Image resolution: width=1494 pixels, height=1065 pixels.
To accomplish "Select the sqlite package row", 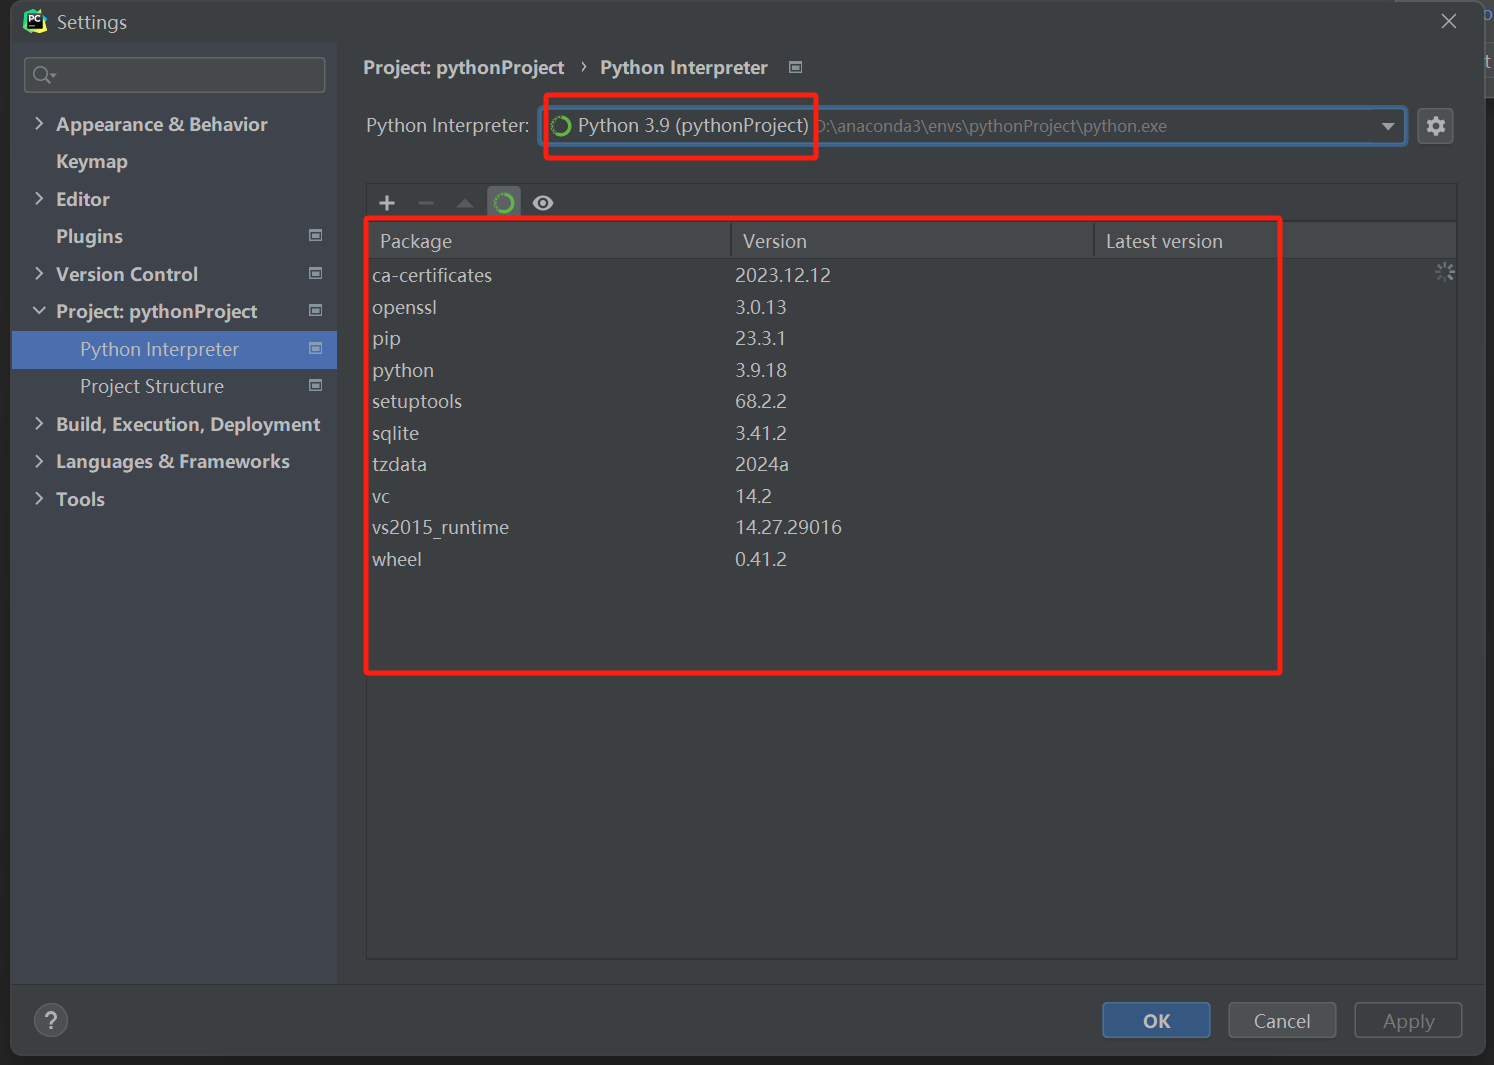I will [x=911, y=433].
